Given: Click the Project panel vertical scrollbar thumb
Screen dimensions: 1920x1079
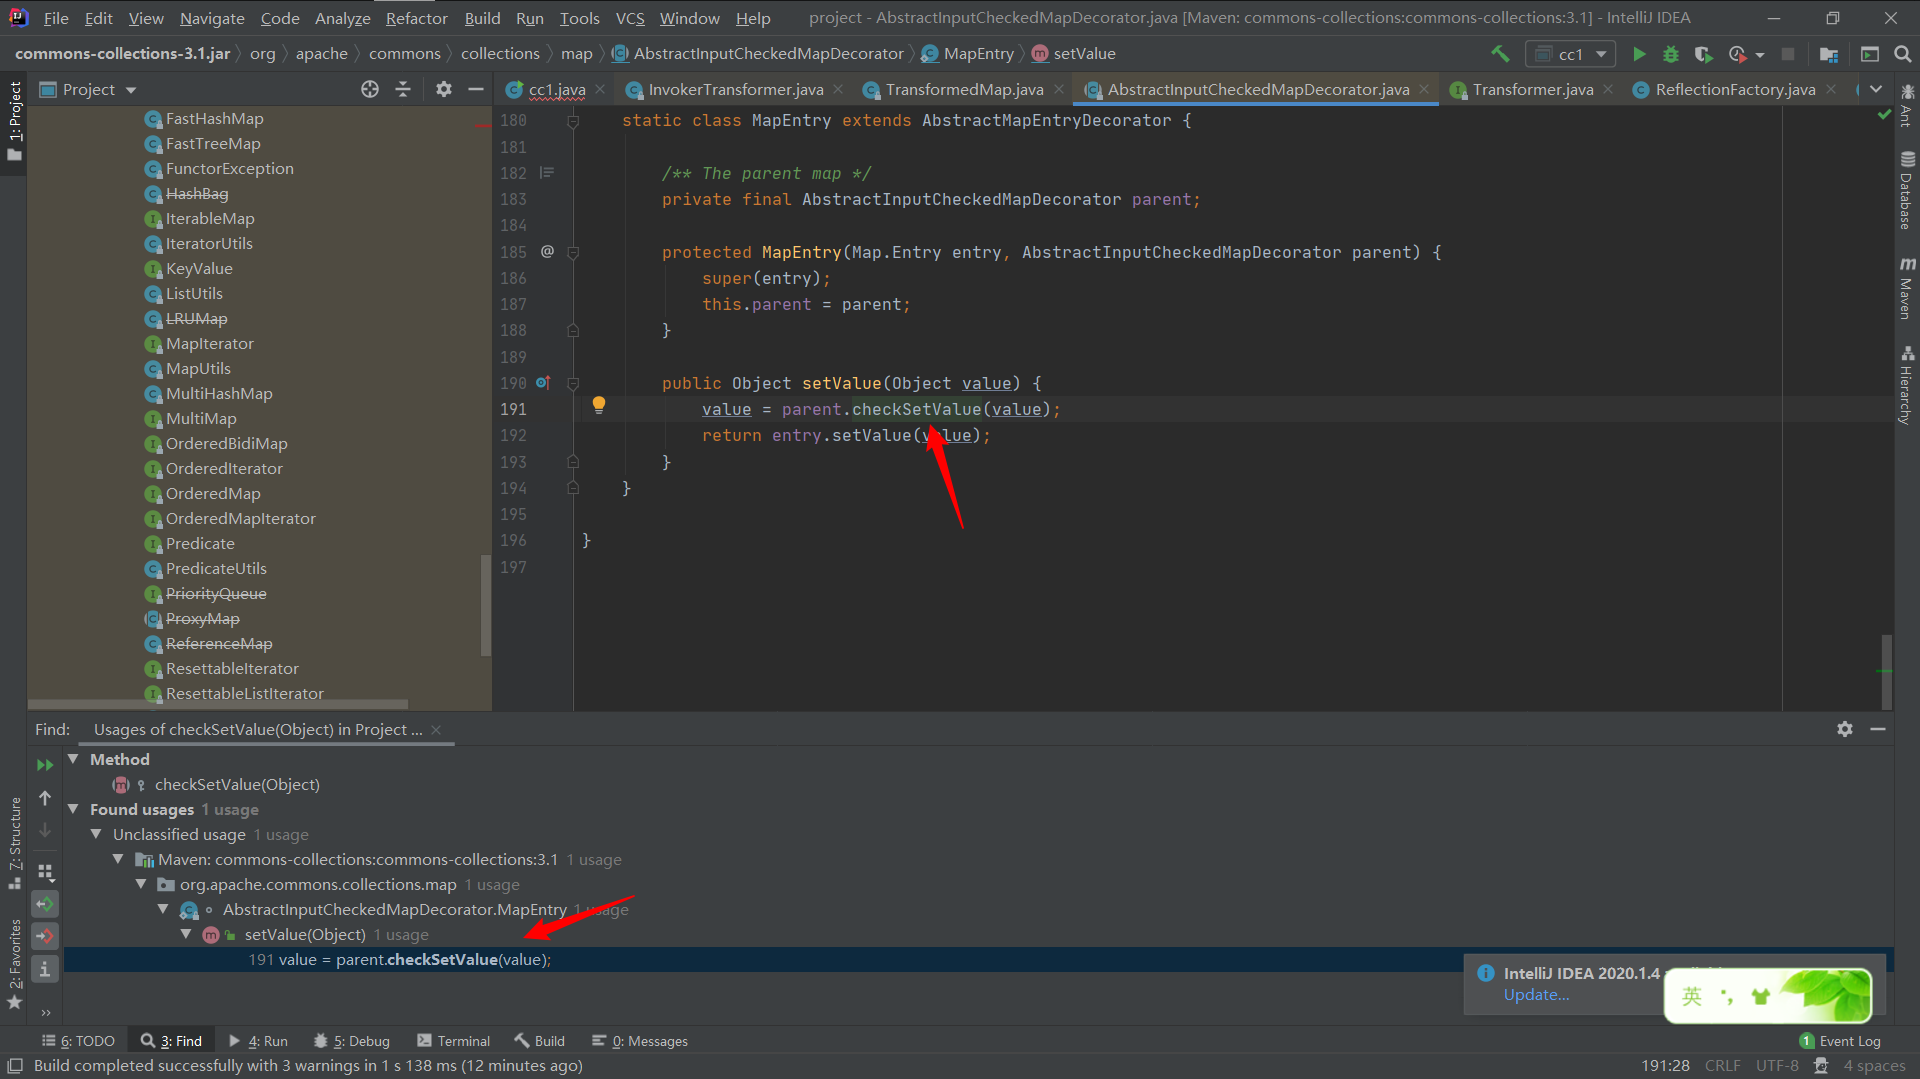Looking at the screenshot, I should point(486,606).
